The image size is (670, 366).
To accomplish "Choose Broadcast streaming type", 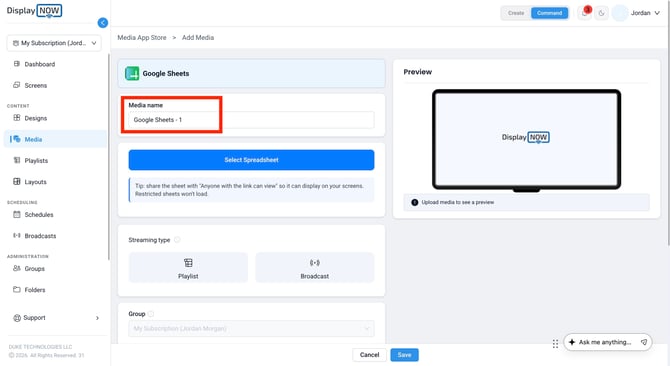I will pyautogui.click(x=315, y=268).
